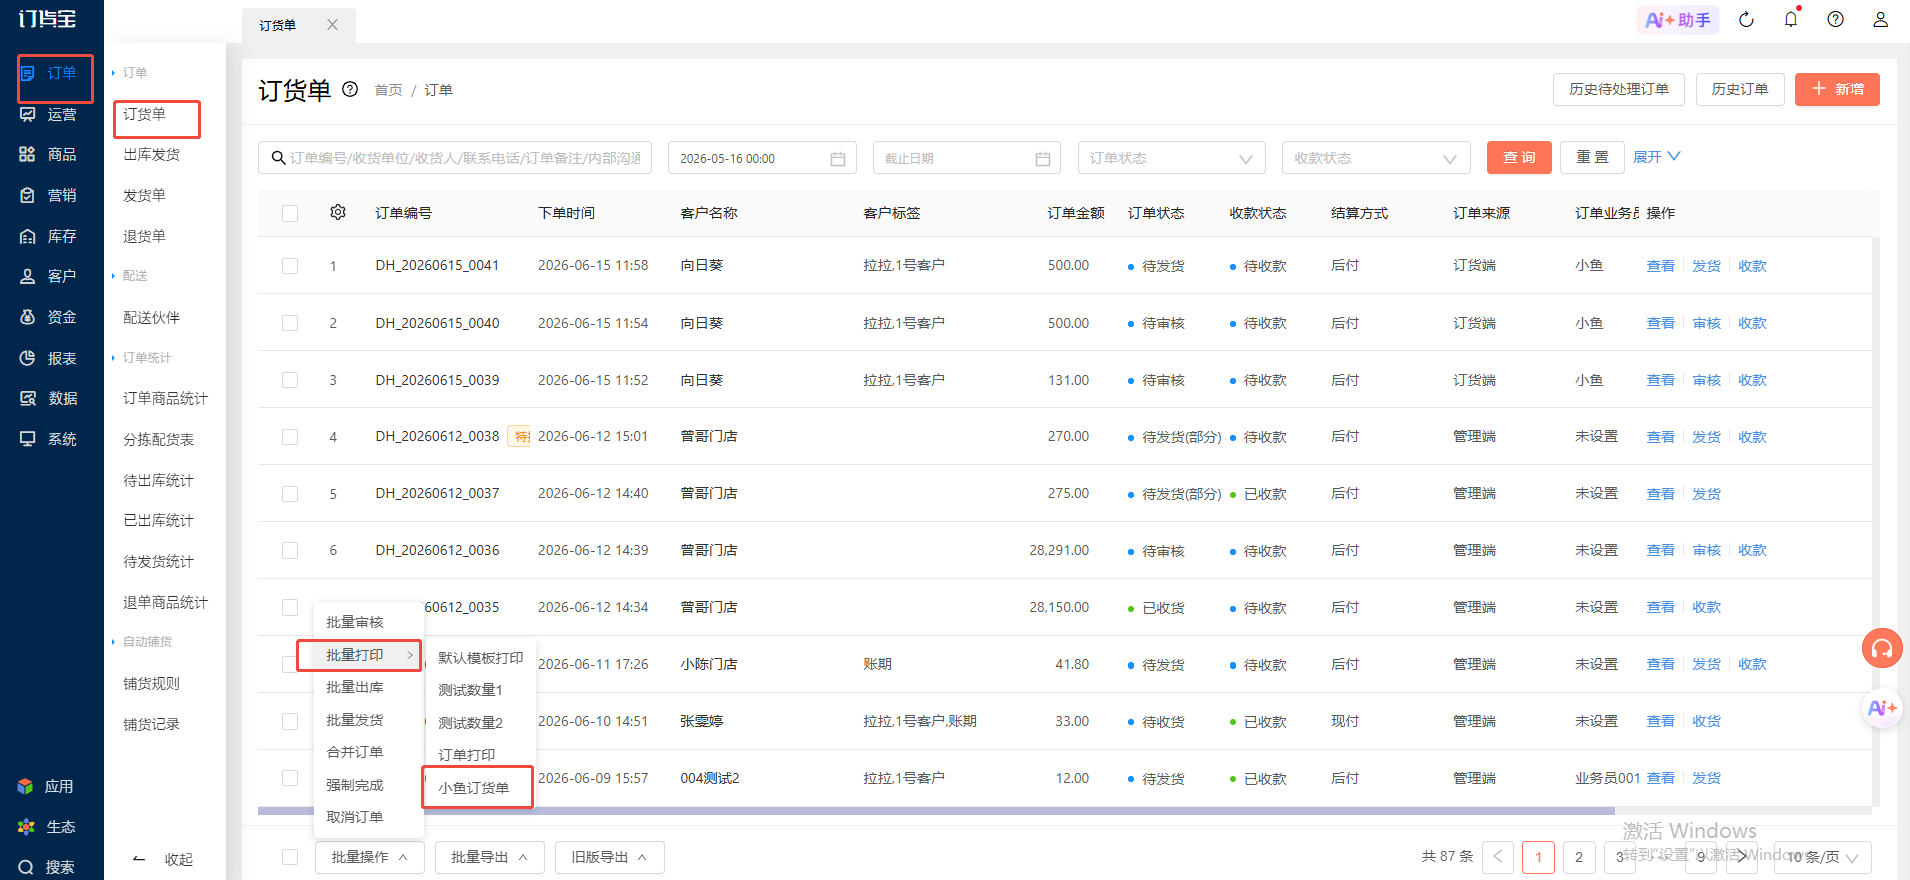The width and height of the screenshot is (1910, 880).
Task: Click 审核 for order DH_20260615_0040
Action: tap(1706, 323)
